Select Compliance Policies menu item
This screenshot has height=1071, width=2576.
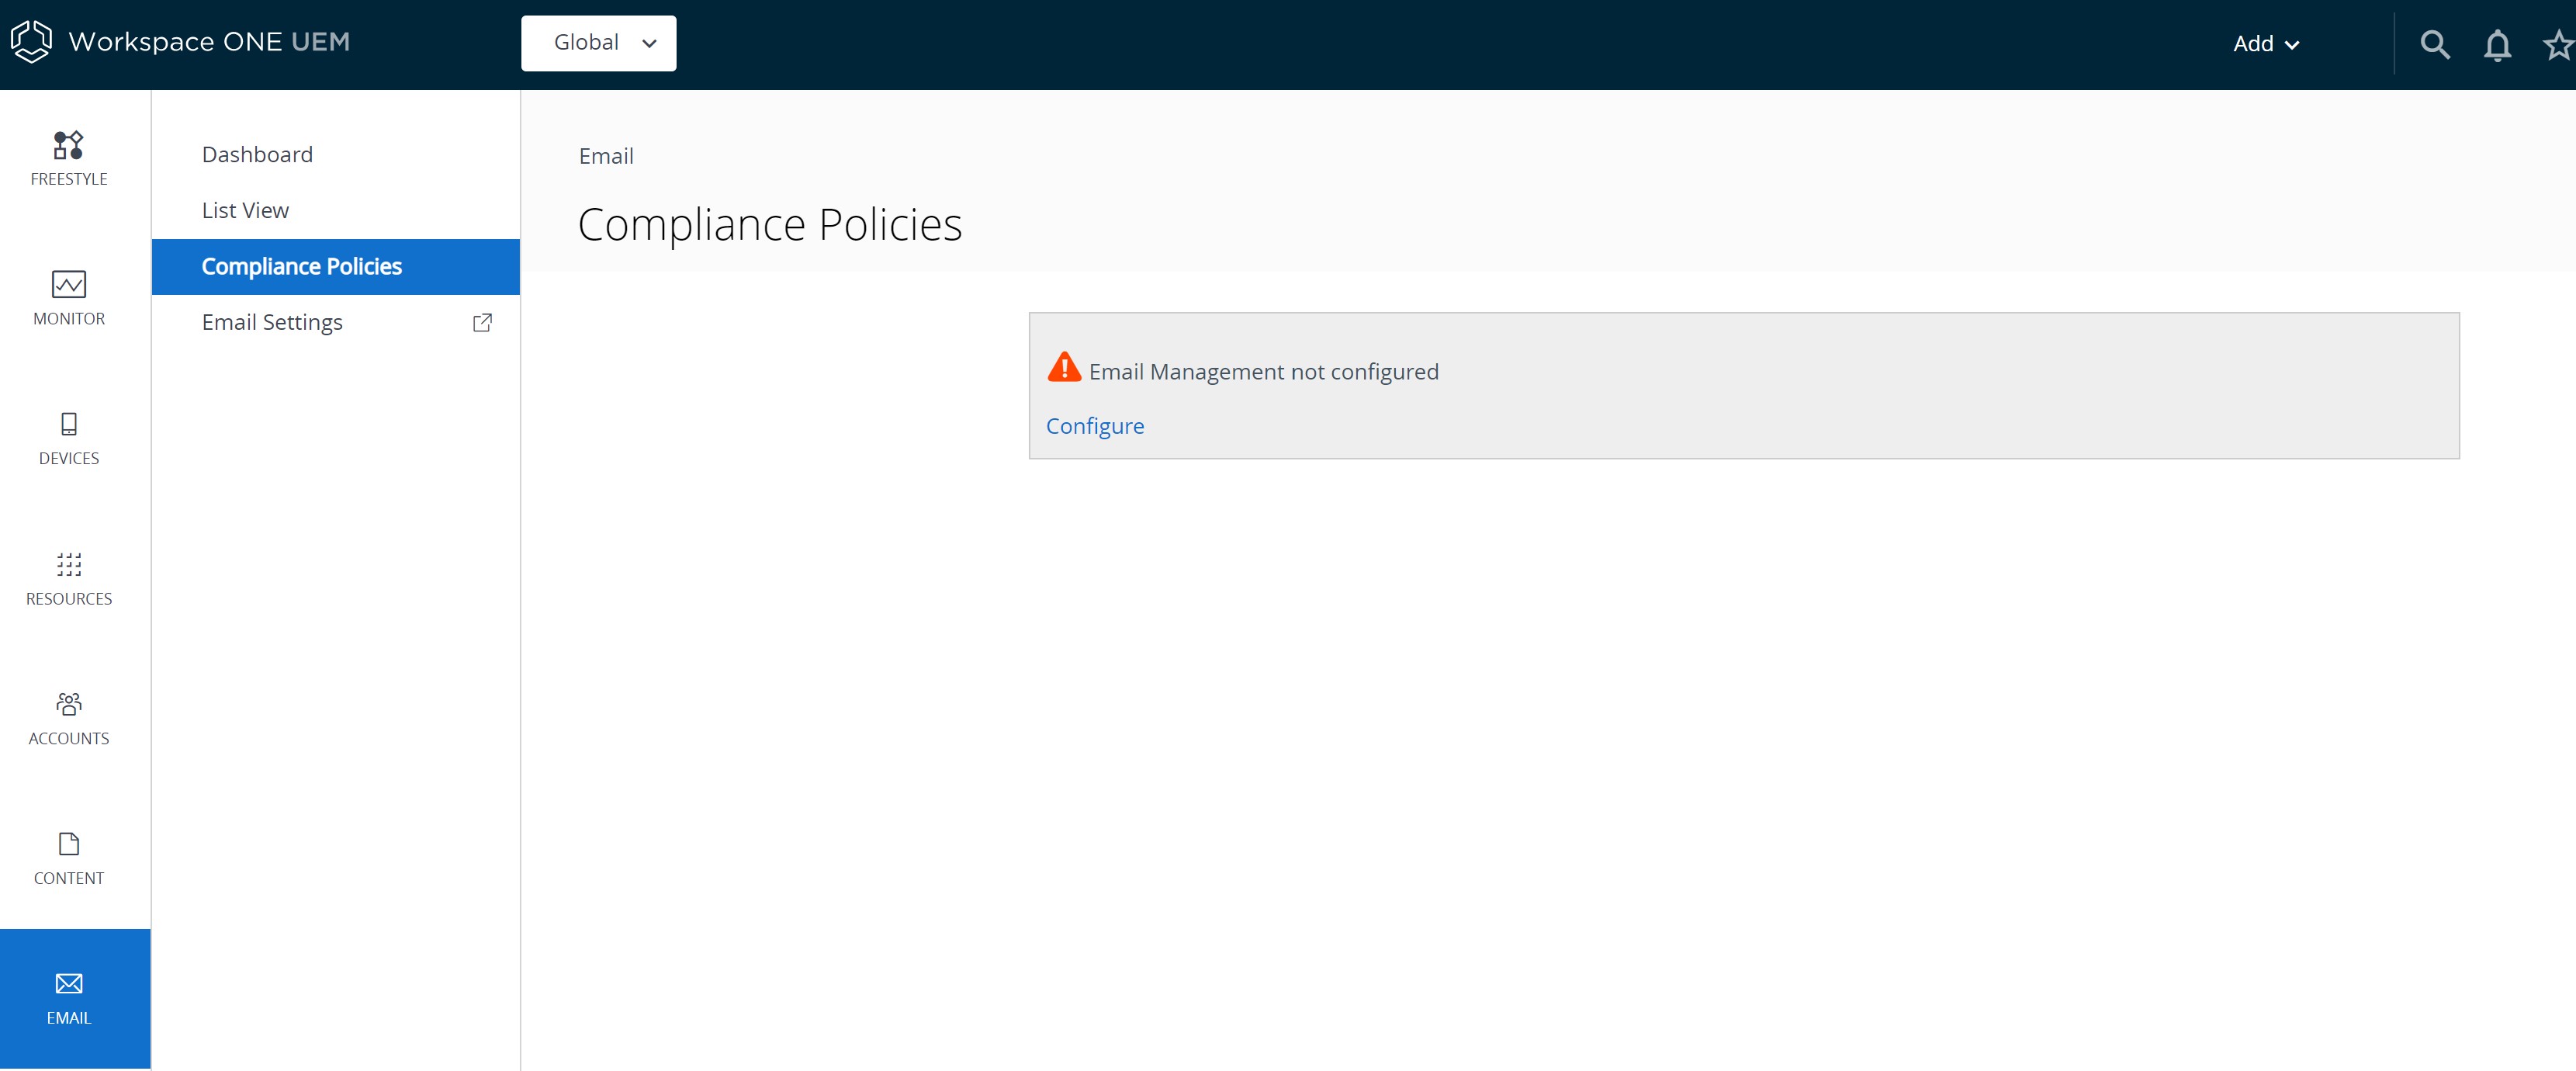336,267
